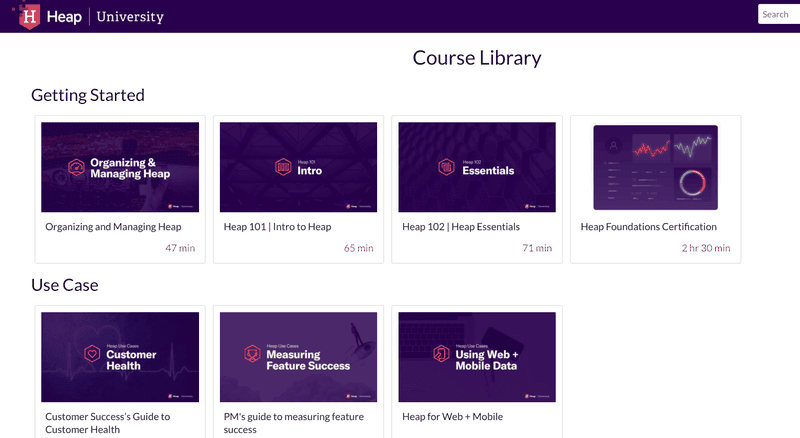Click the Heap 101 Intro thumbnail image
The height and width of the screenshot is (438, 800).
click(298, 167)
